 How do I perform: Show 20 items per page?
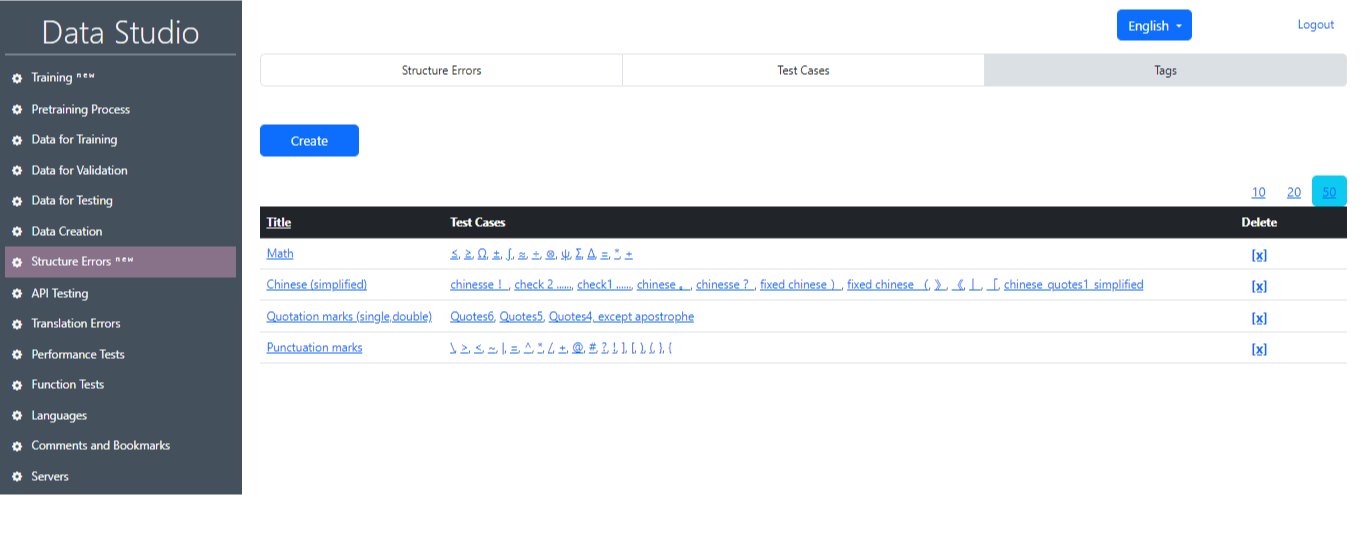click(x=1294, y=192)
